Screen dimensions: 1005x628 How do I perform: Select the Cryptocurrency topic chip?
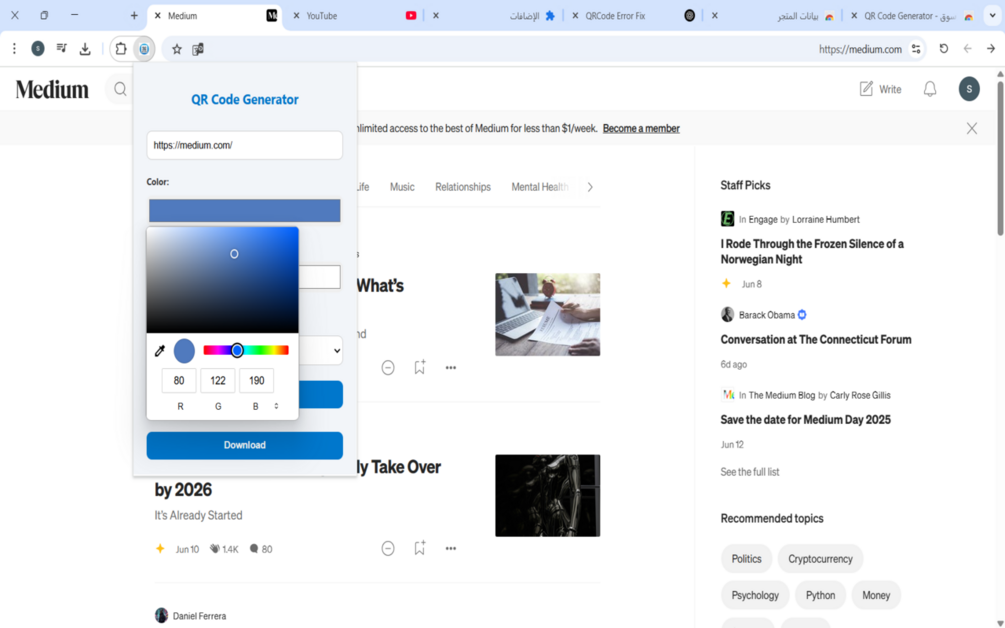tap(820, 559)
